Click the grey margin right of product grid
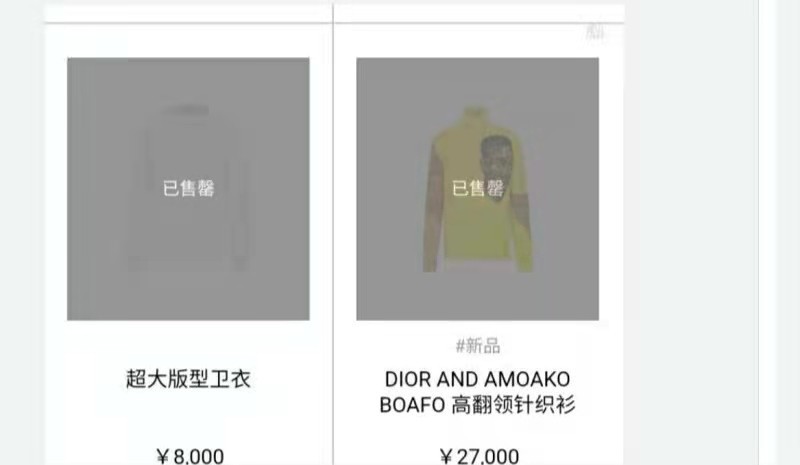800x465 pixels. click(691, 232)
